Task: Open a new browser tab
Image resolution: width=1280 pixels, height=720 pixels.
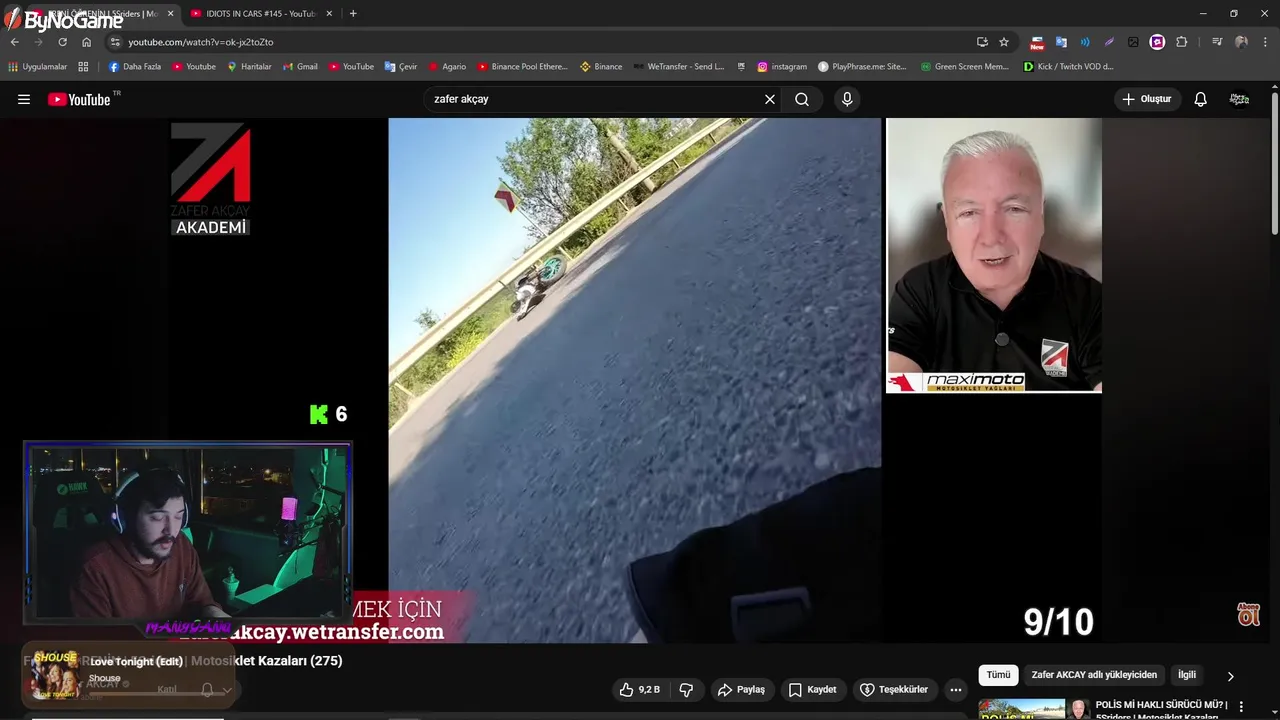Action: point(353,13)
